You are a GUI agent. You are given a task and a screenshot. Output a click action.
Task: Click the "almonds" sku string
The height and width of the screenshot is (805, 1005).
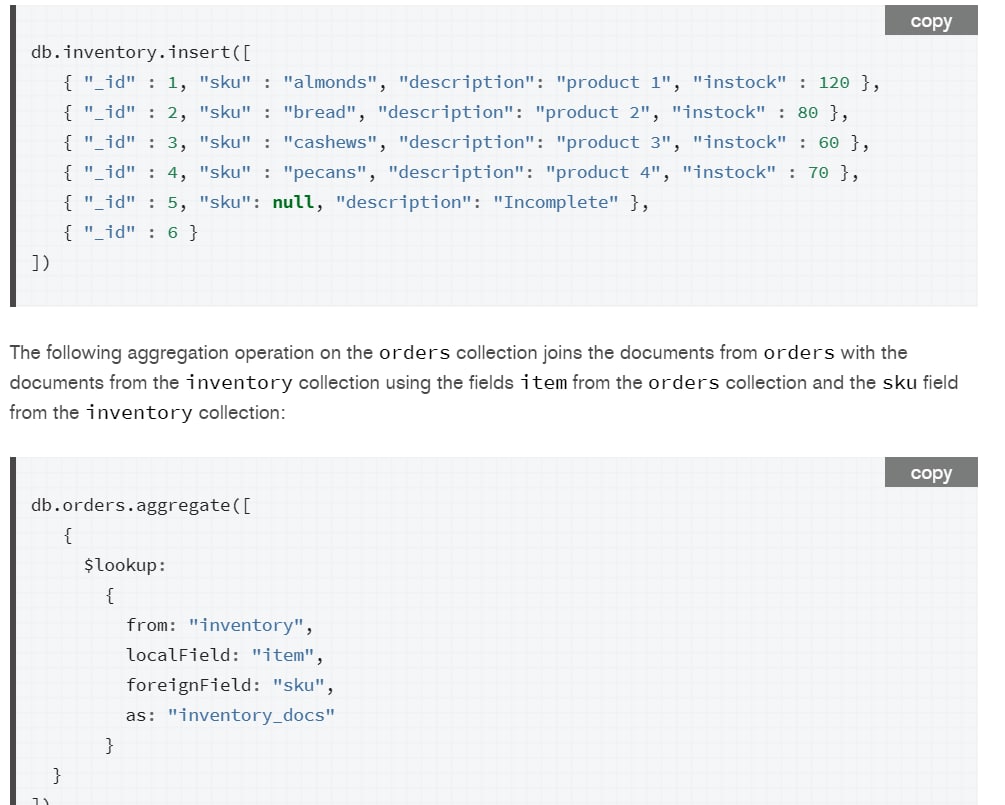point(330,83)
